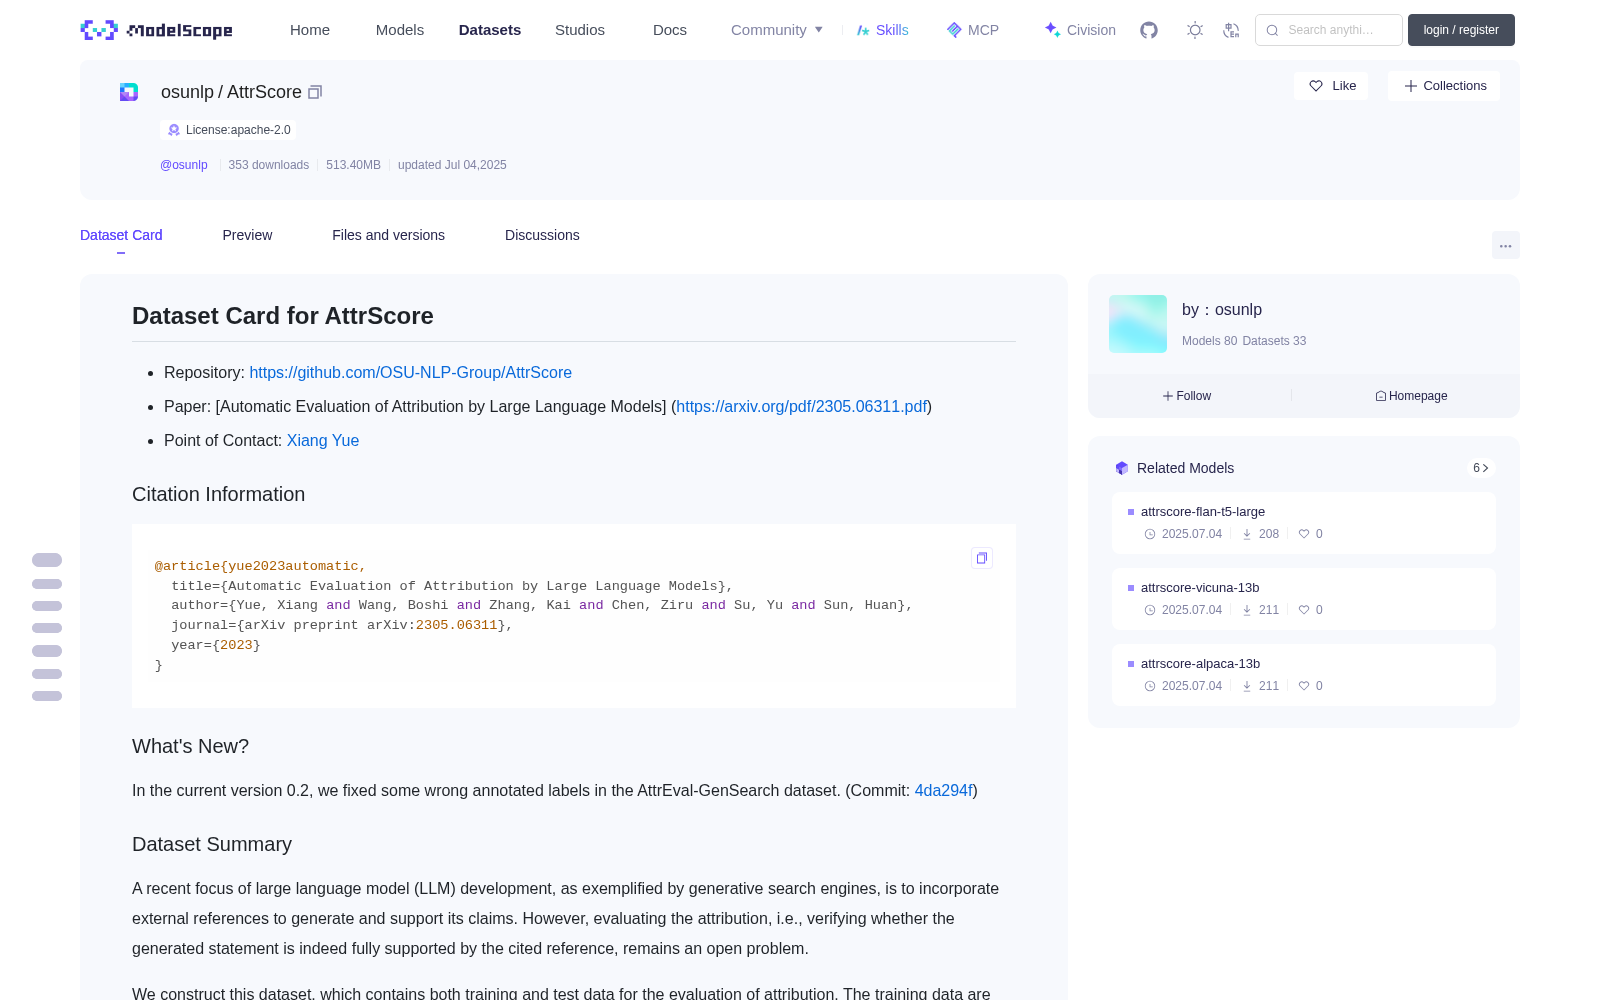Copy dataset name osunlp/AttrScore icon

[315, 92]
